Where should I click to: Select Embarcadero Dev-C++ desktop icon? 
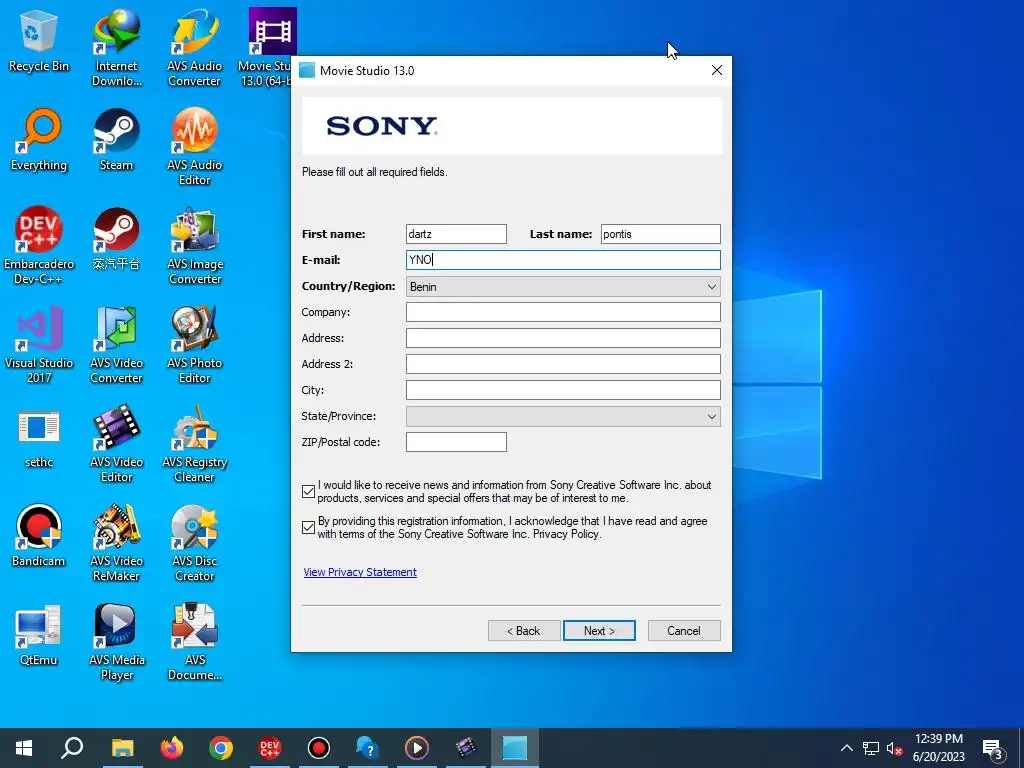[39, 246]
